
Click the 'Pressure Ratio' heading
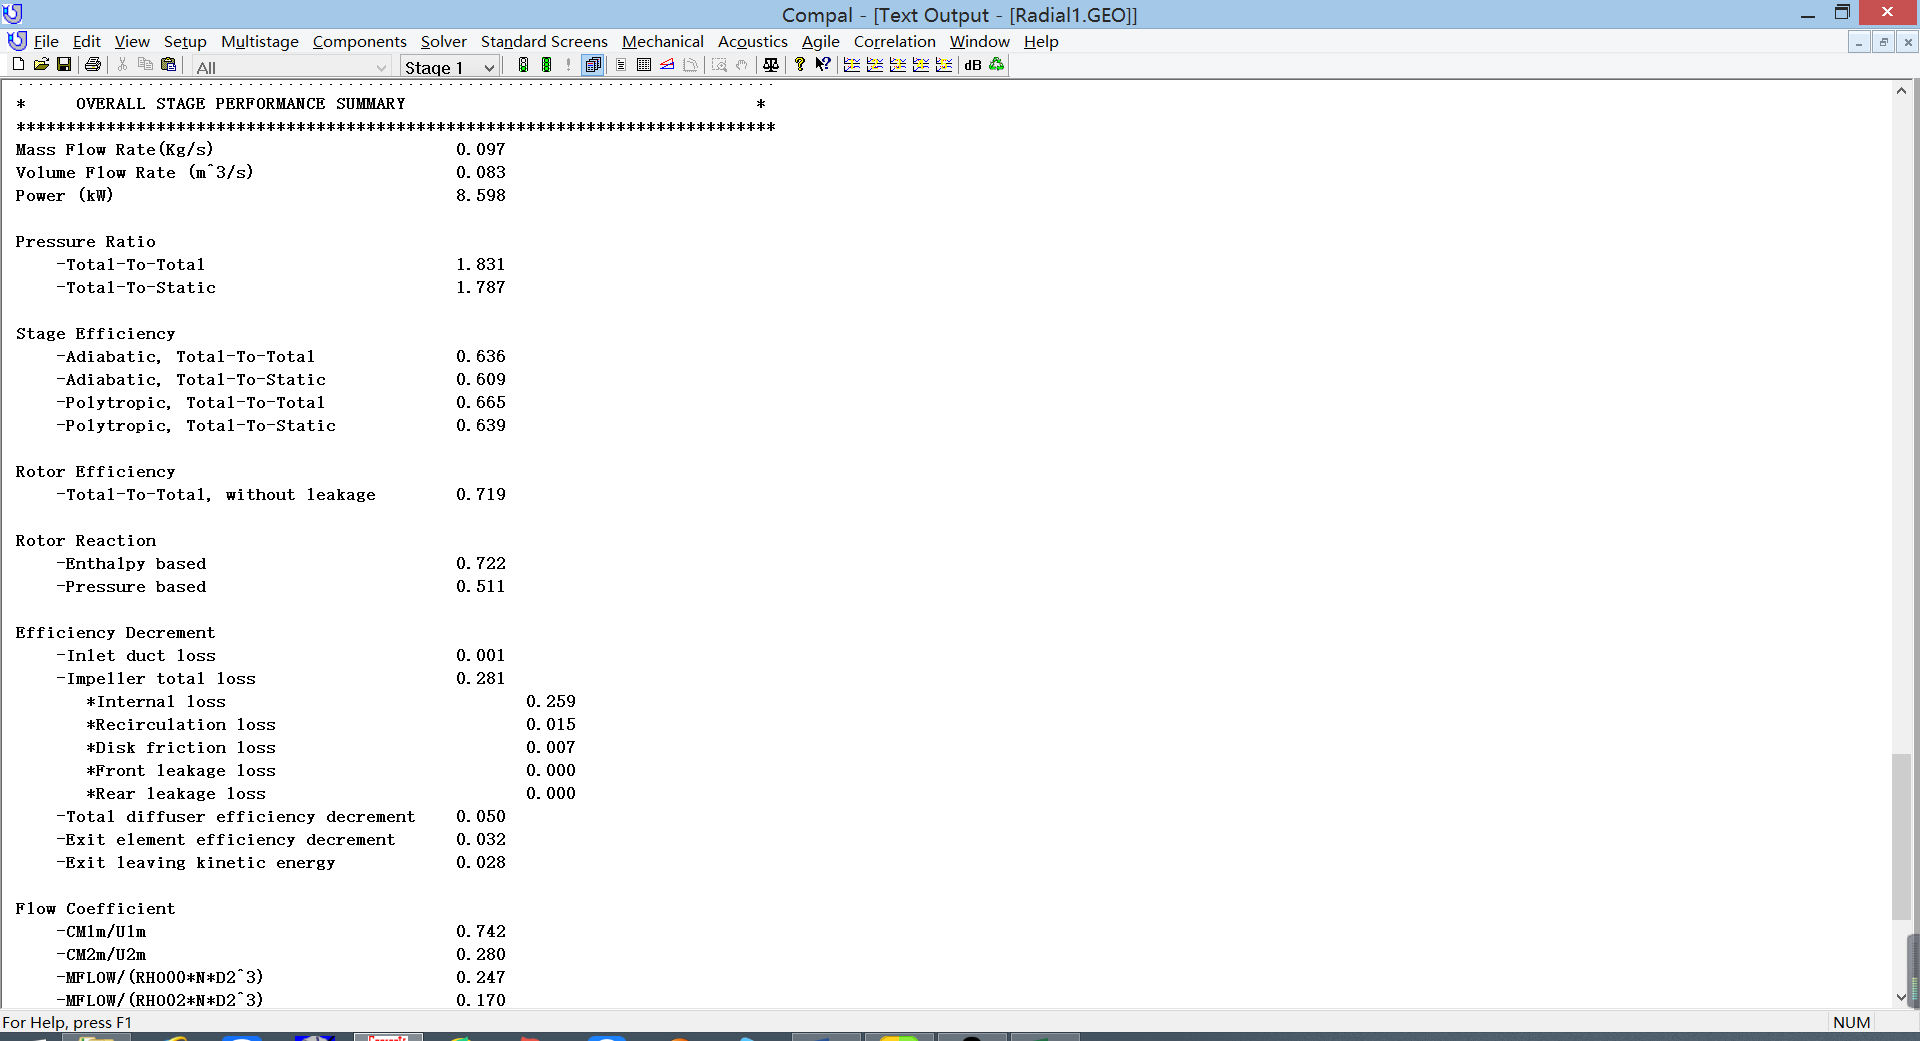coord(86,242)
